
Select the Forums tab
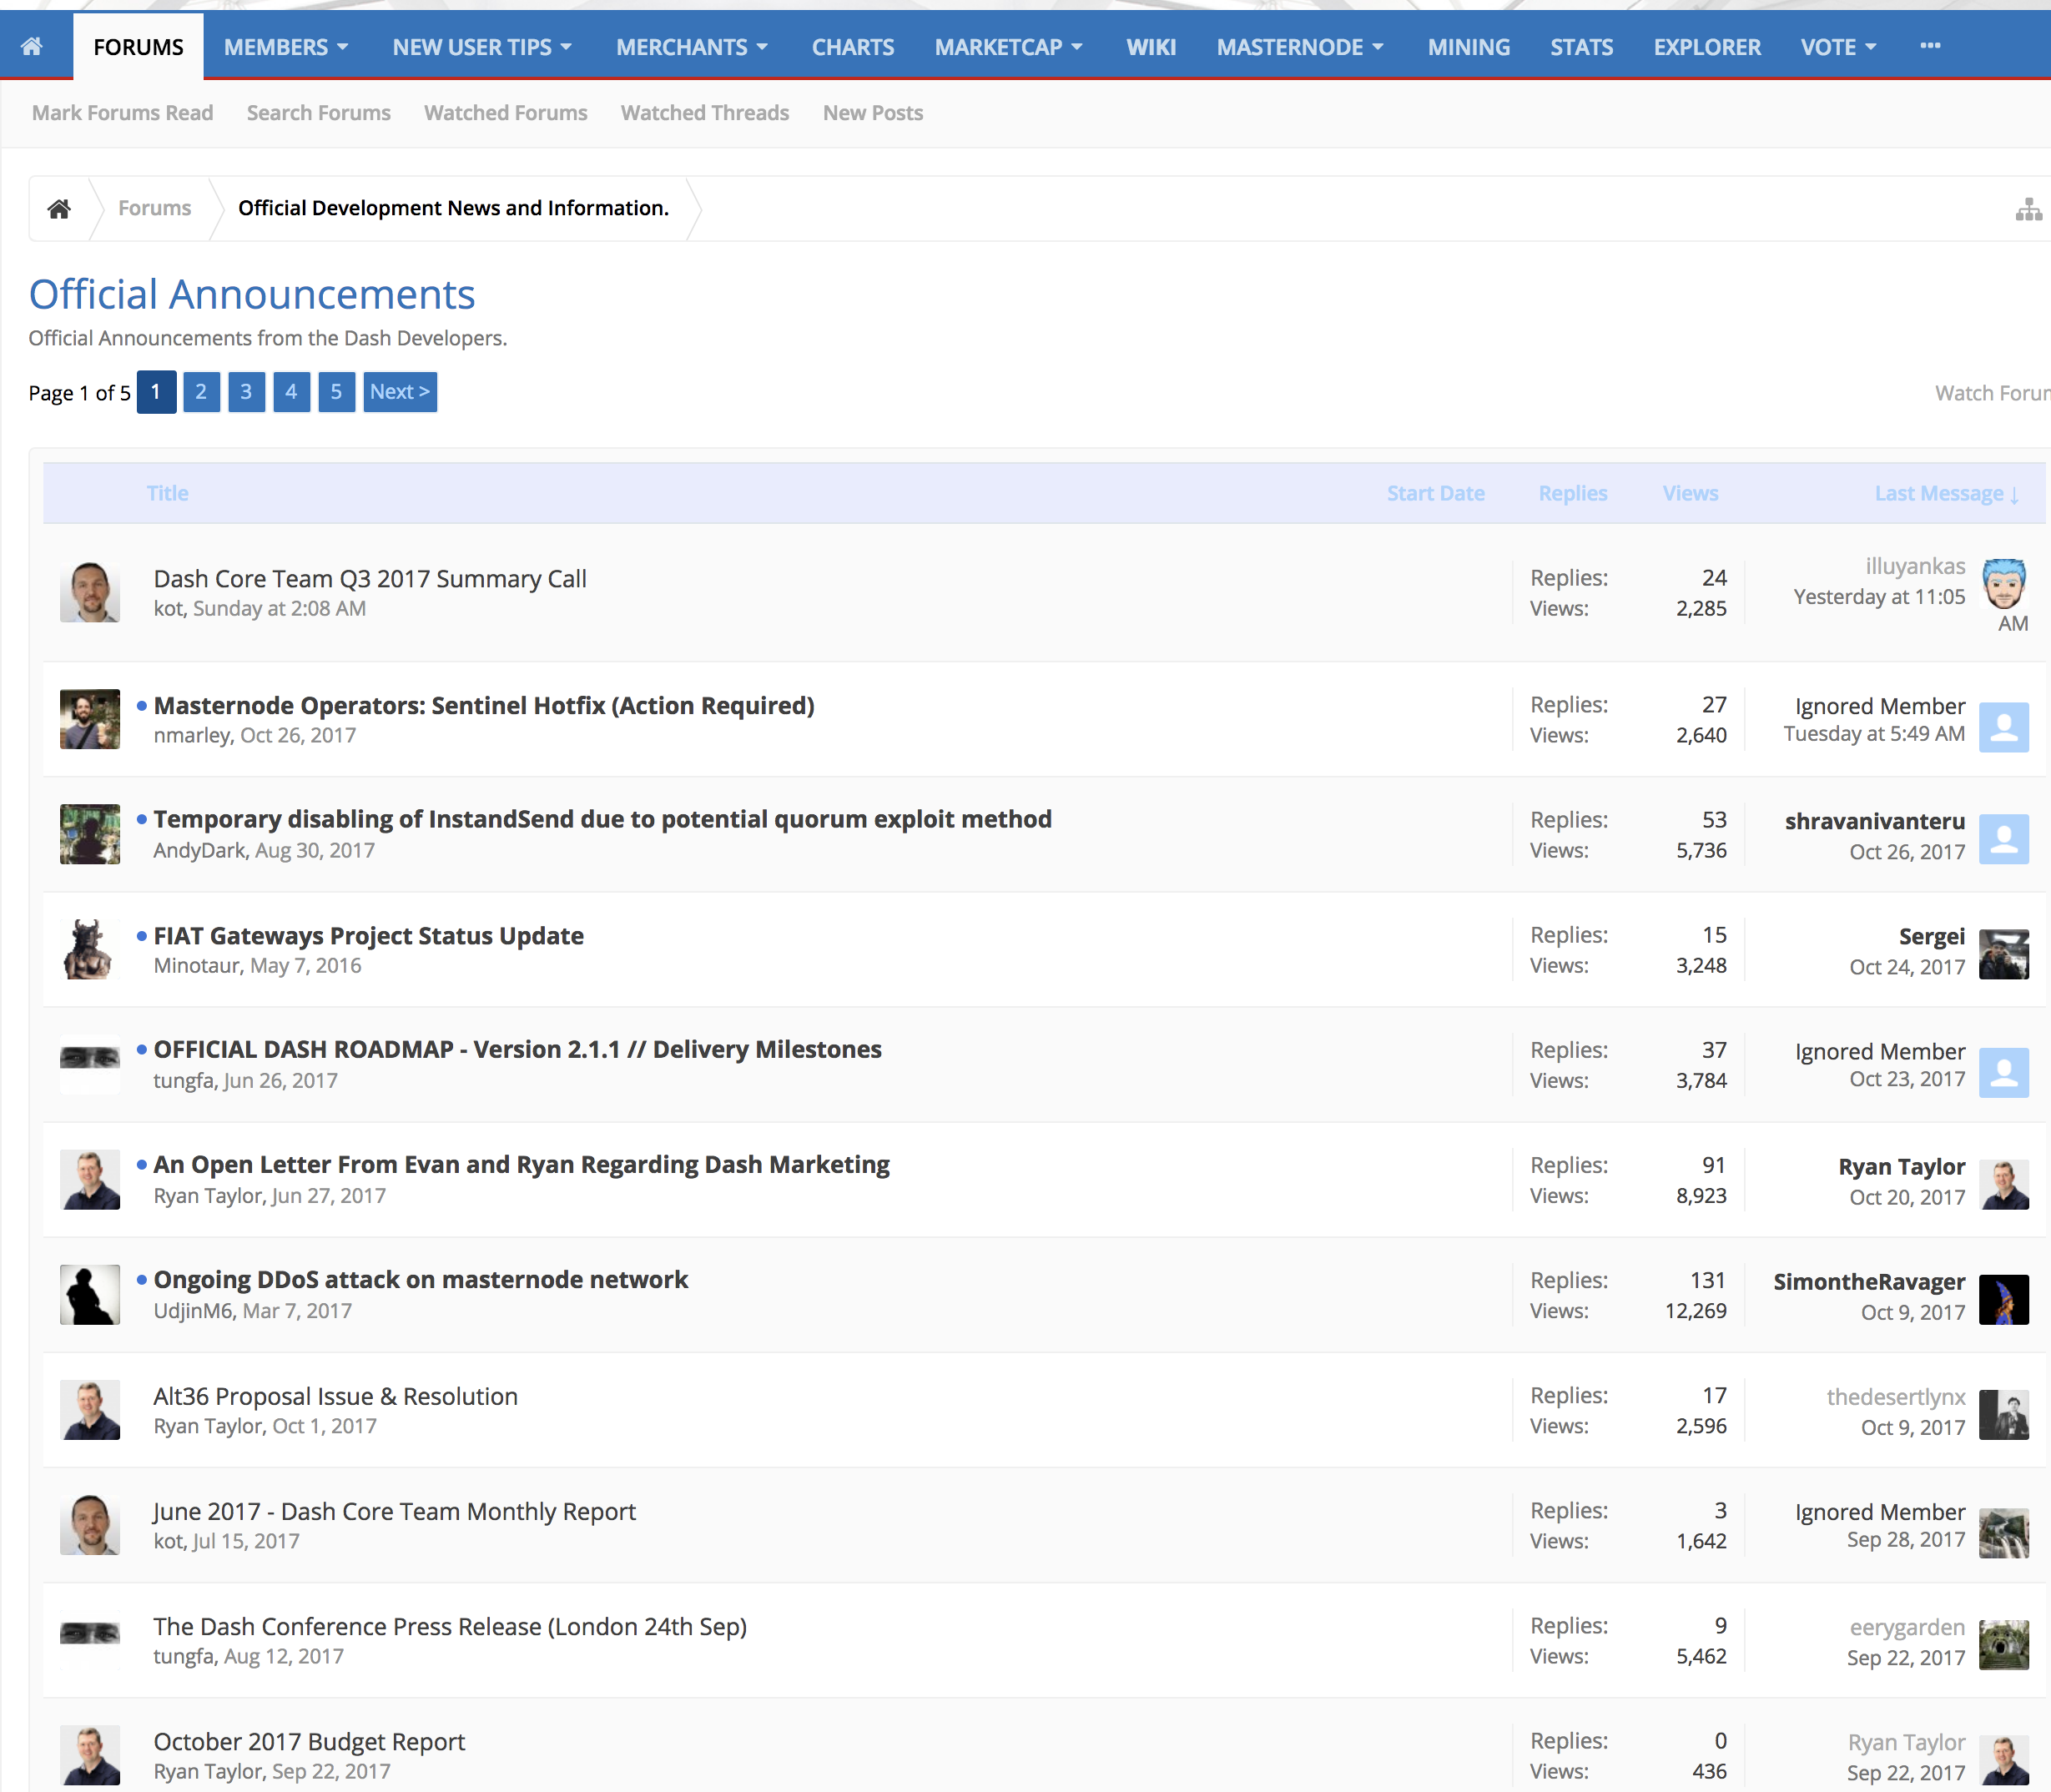coord(138,47)
